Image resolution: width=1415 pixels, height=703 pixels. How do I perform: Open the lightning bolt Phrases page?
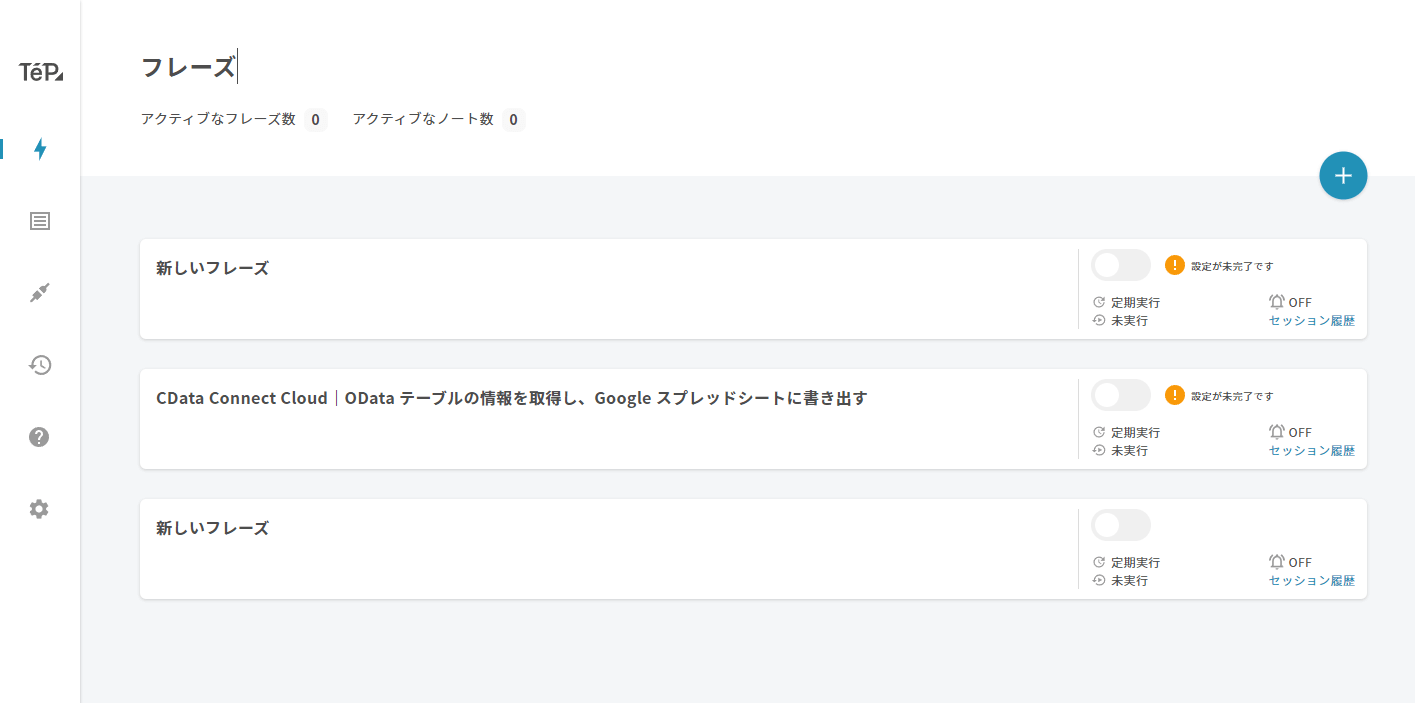(40, 149)
